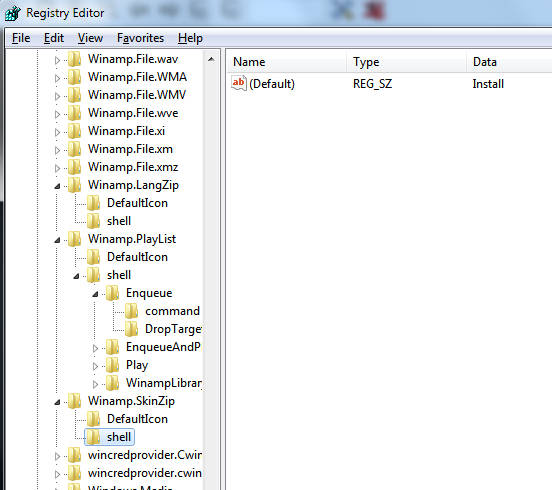Click the EnqueueAndP folder icon
The width and height of the screenshot is (552, 490).
point(113,347)
